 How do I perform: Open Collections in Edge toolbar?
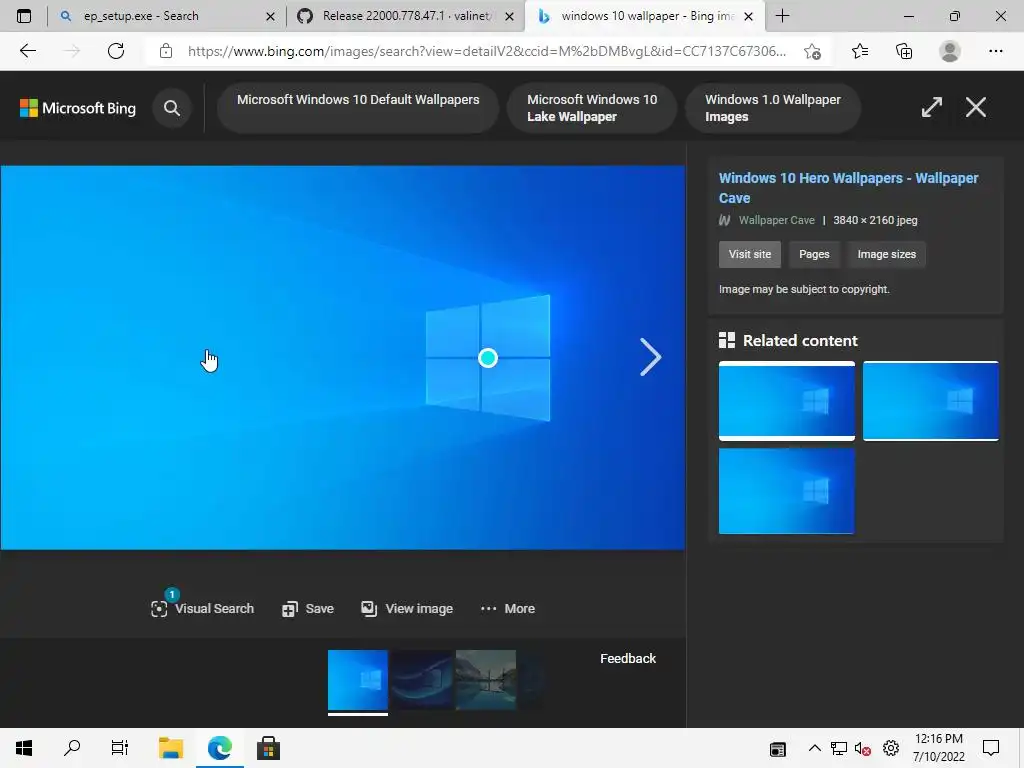(x=904, y=51)
